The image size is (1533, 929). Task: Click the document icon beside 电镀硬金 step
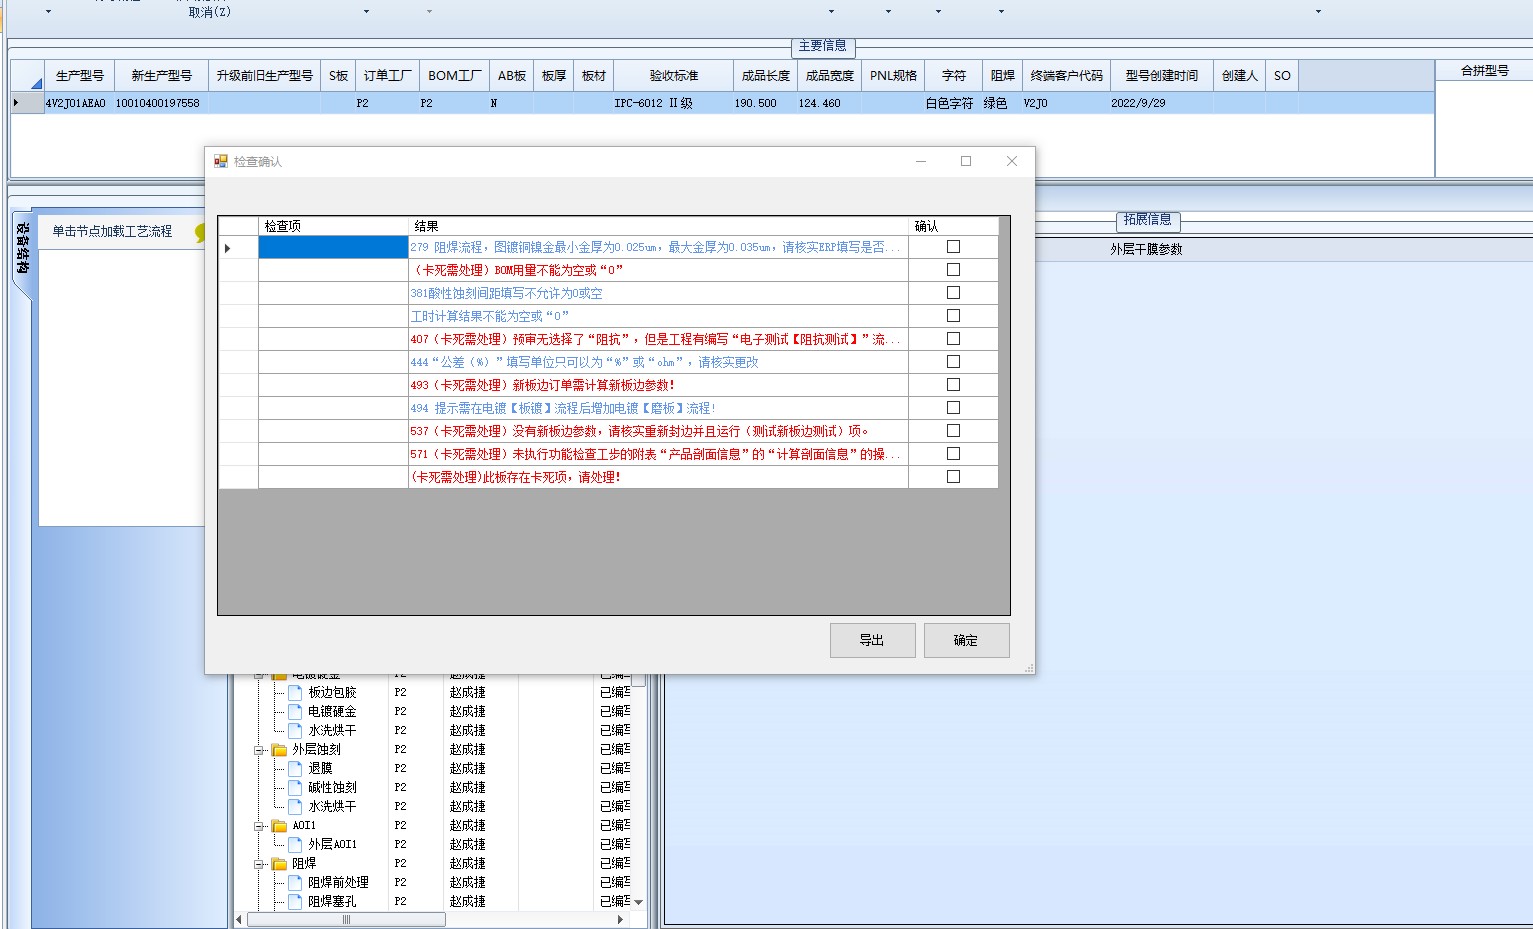tap(295, 711)
